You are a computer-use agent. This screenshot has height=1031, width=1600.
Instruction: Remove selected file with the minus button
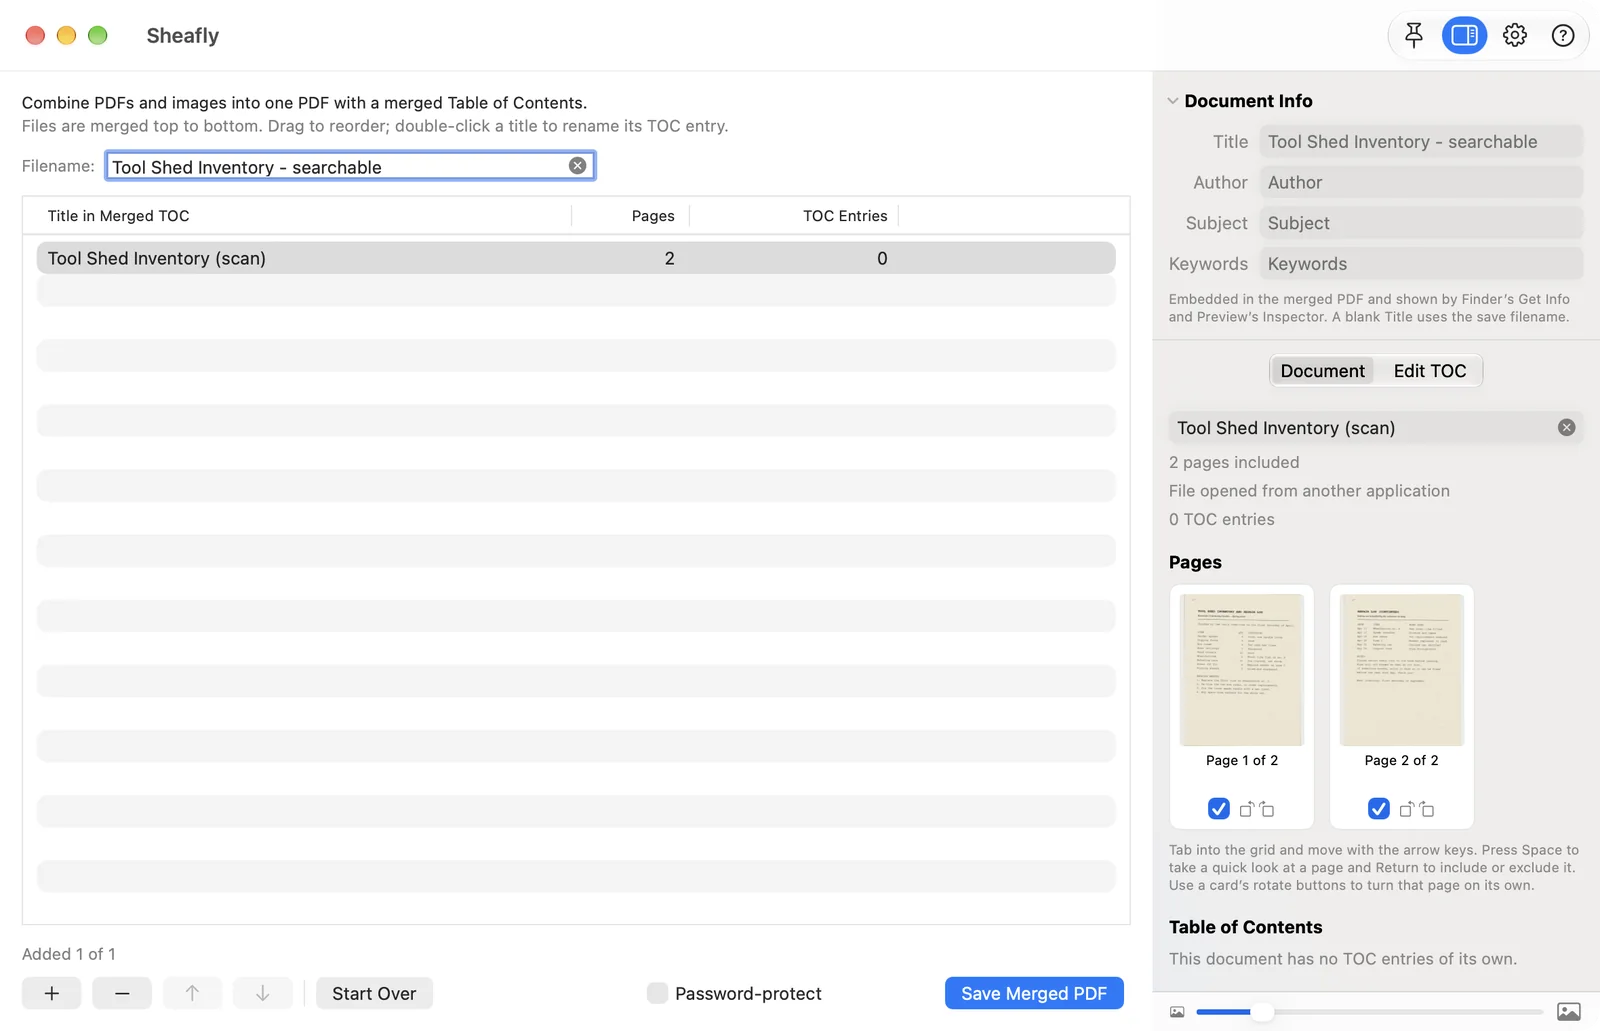pos(122,993)
